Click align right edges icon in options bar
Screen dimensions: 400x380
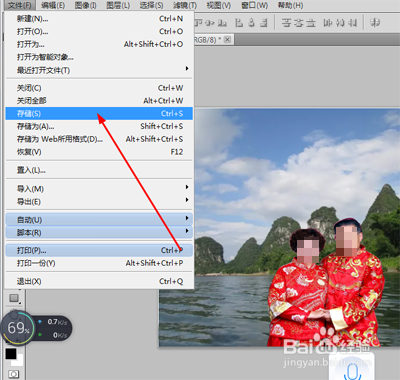(x=264, y=23)
